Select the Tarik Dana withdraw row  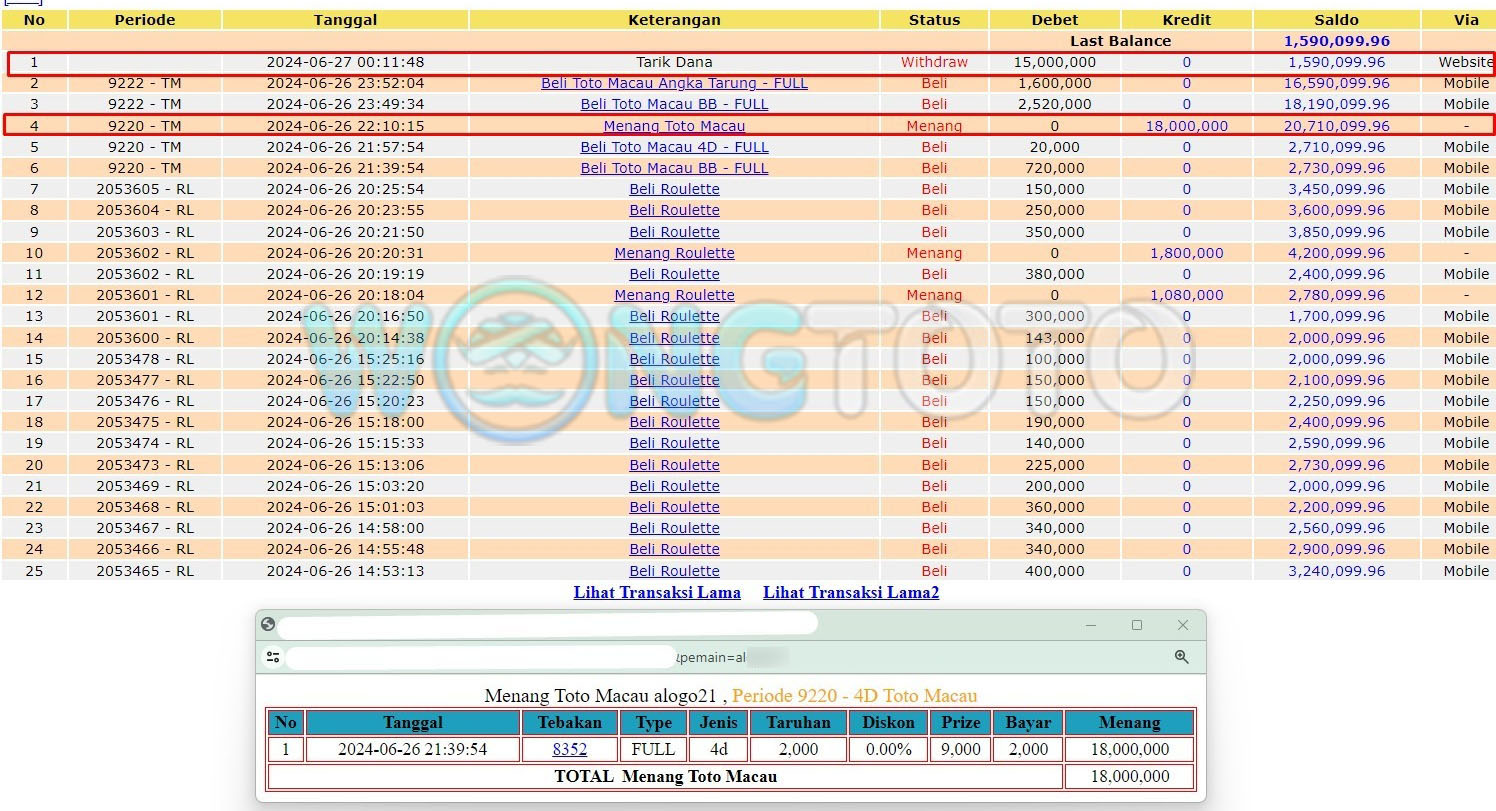(x=674, y=62)
